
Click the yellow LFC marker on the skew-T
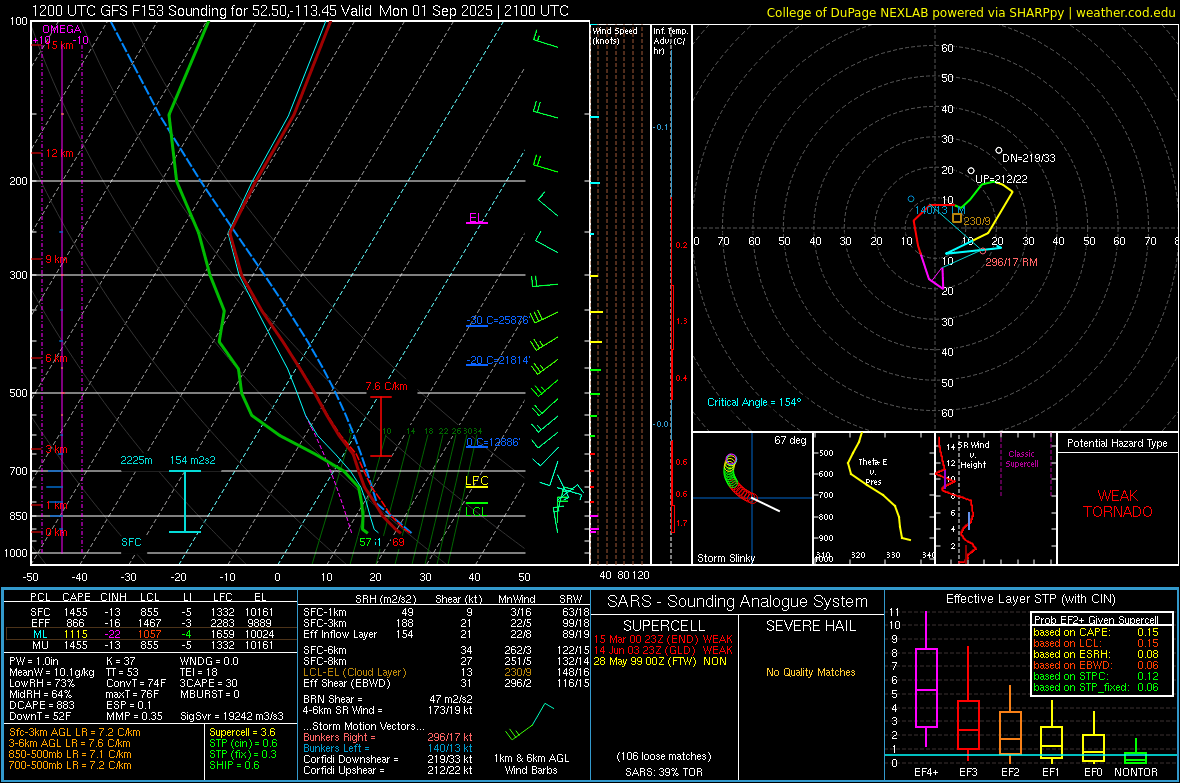(476, 482)
